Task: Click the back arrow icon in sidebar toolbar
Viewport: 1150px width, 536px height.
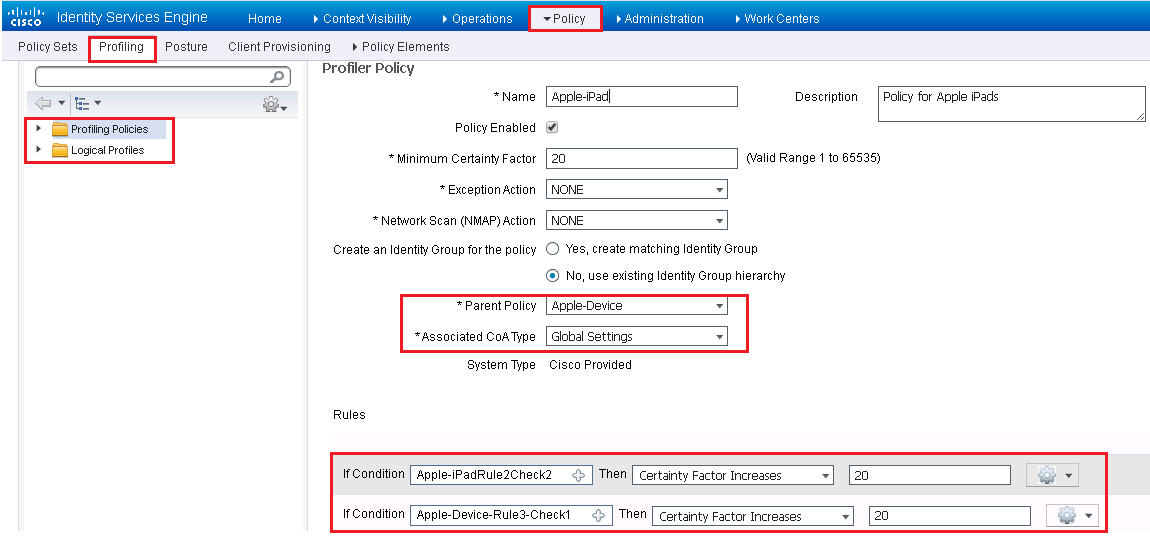Action: click(43, 104)
